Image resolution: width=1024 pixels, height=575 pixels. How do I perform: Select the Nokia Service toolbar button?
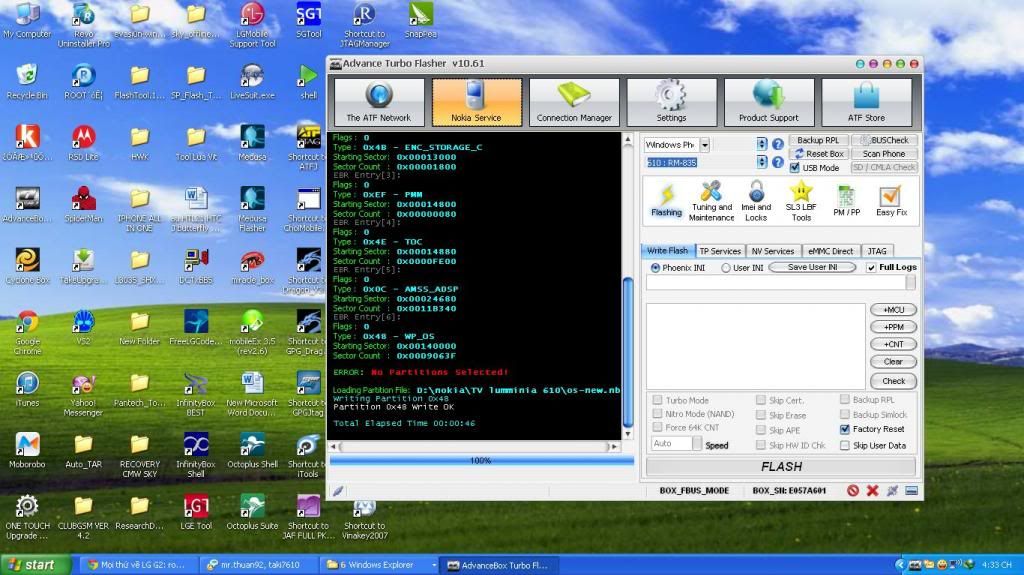click(477, 102)
